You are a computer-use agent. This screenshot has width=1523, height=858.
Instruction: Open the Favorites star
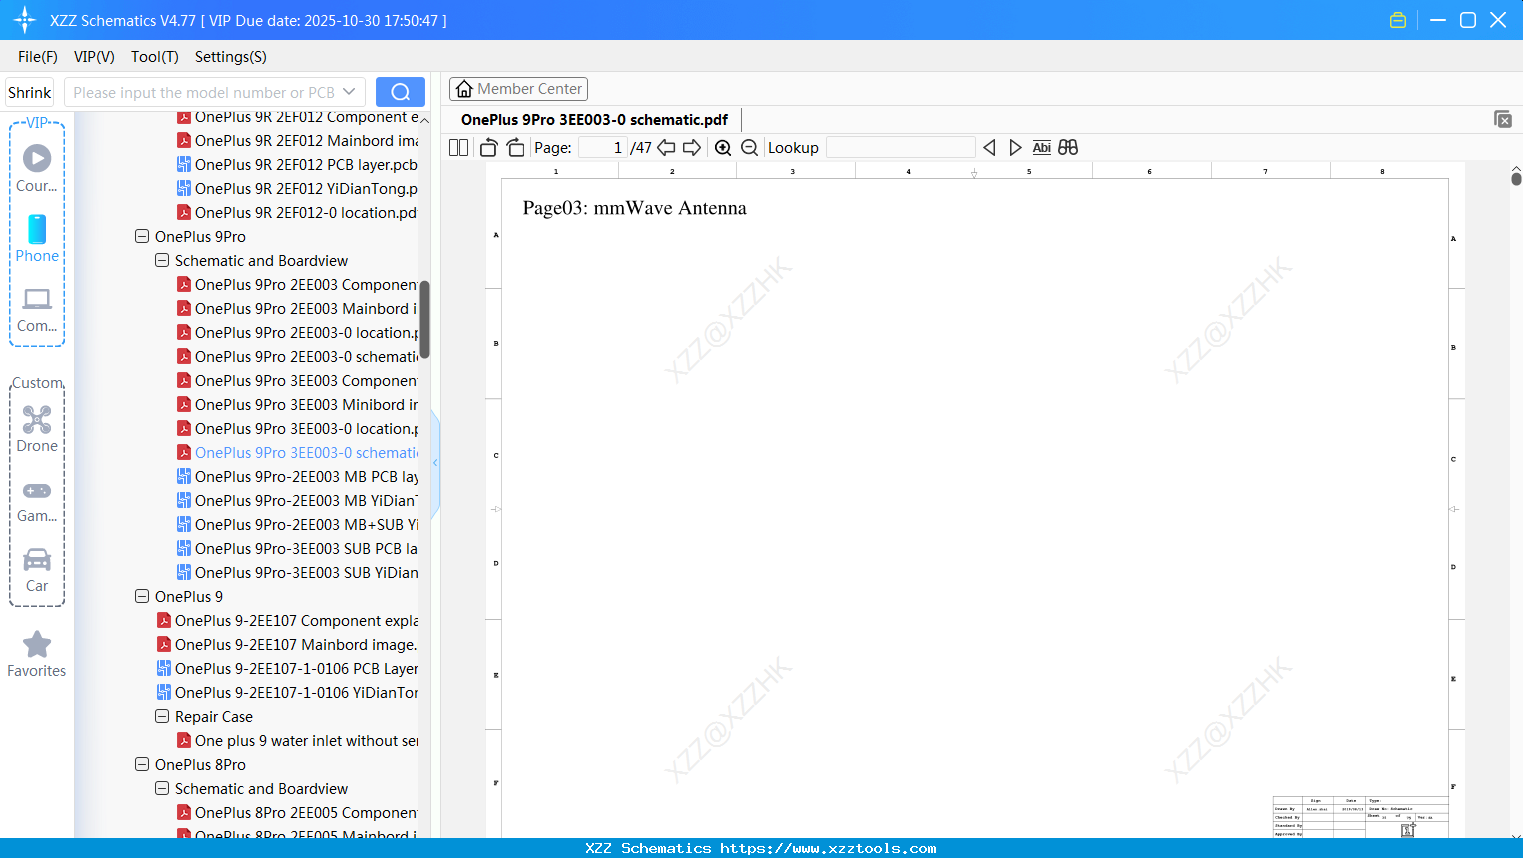(x=37, y=654)
